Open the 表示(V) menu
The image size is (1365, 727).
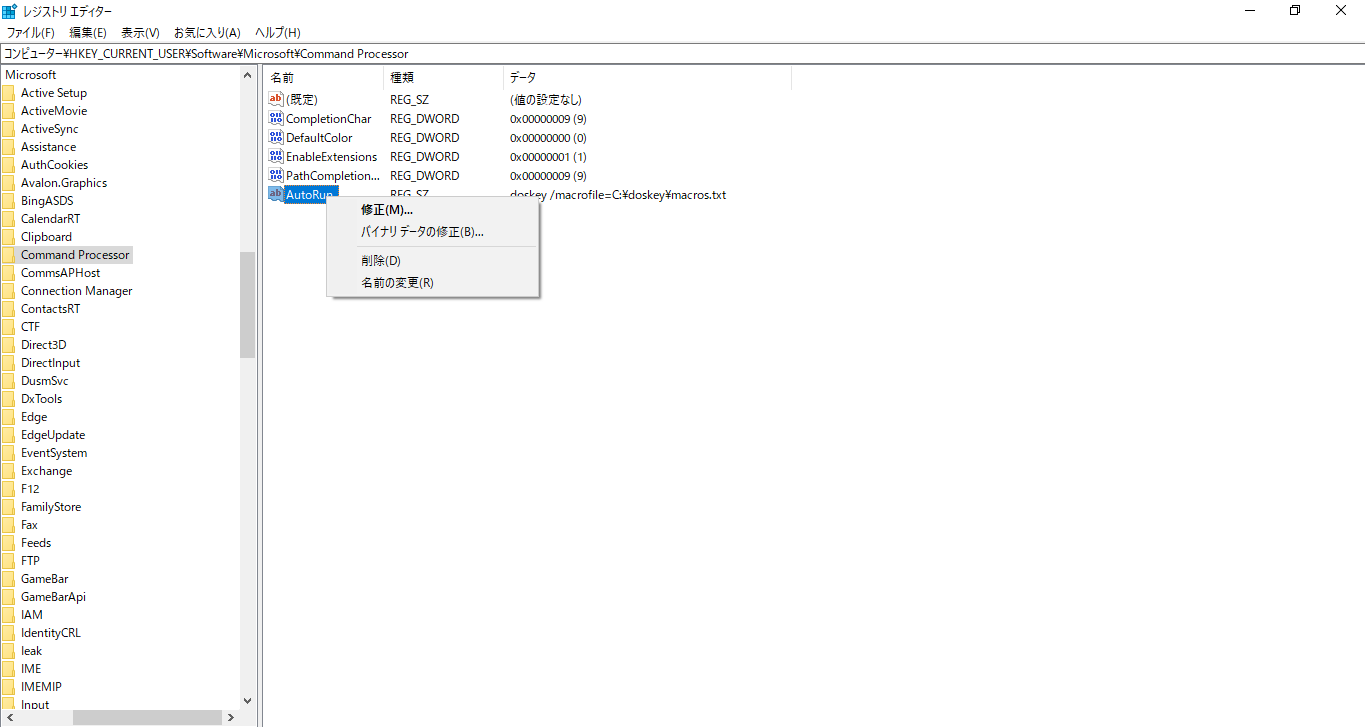(140, 33)
